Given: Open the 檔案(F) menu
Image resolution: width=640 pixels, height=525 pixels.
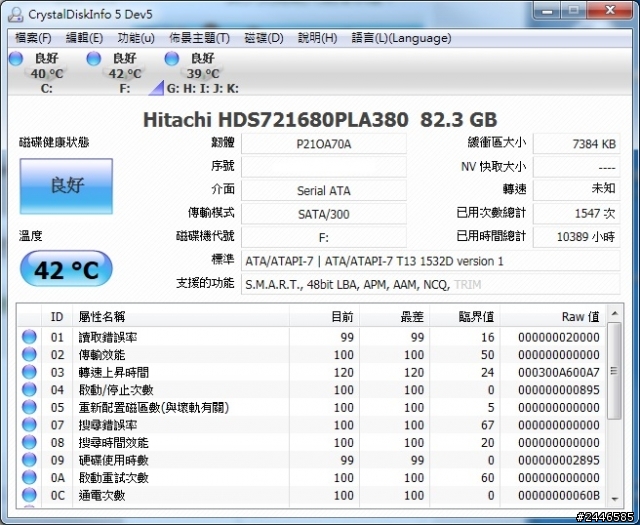Looking at the screenshot, I should pyautogui.click(x=32, y=38).
